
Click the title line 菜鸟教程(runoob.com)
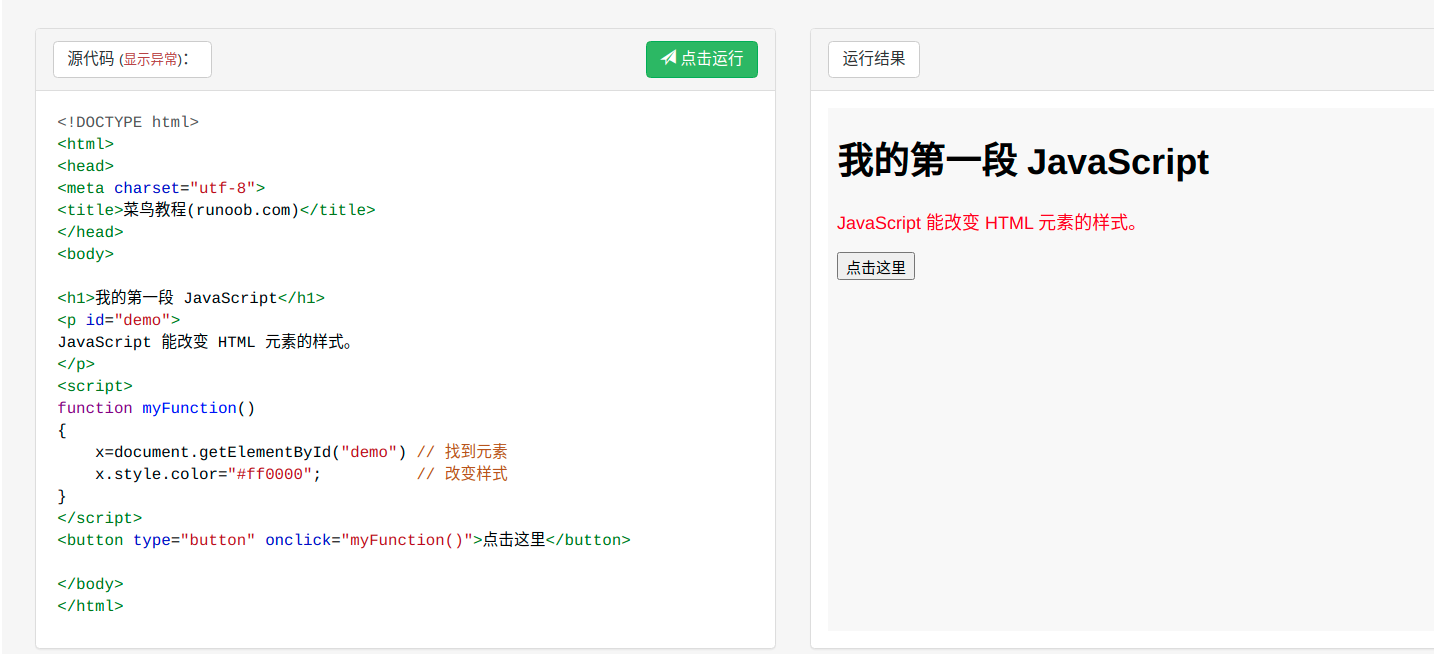216,210
